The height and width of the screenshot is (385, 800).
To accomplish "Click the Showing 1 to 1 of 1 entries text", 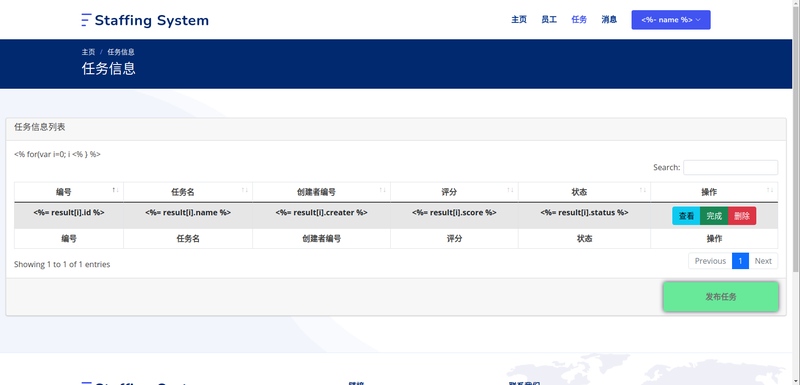I will pyautogui.click(x=62, y=264).
